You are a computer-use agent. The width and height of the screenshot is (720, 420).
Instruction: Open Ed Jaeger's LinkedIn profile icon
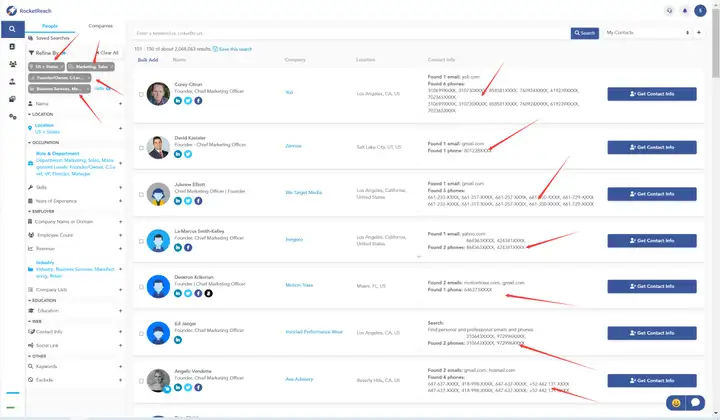click(x=178, y=340)
